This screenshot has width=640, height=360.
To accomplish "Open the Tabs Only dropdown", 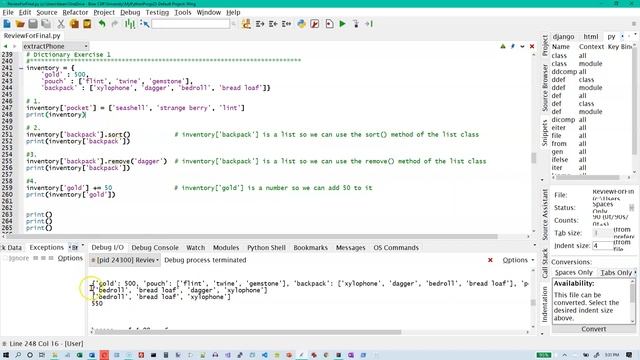I will 618,273.
